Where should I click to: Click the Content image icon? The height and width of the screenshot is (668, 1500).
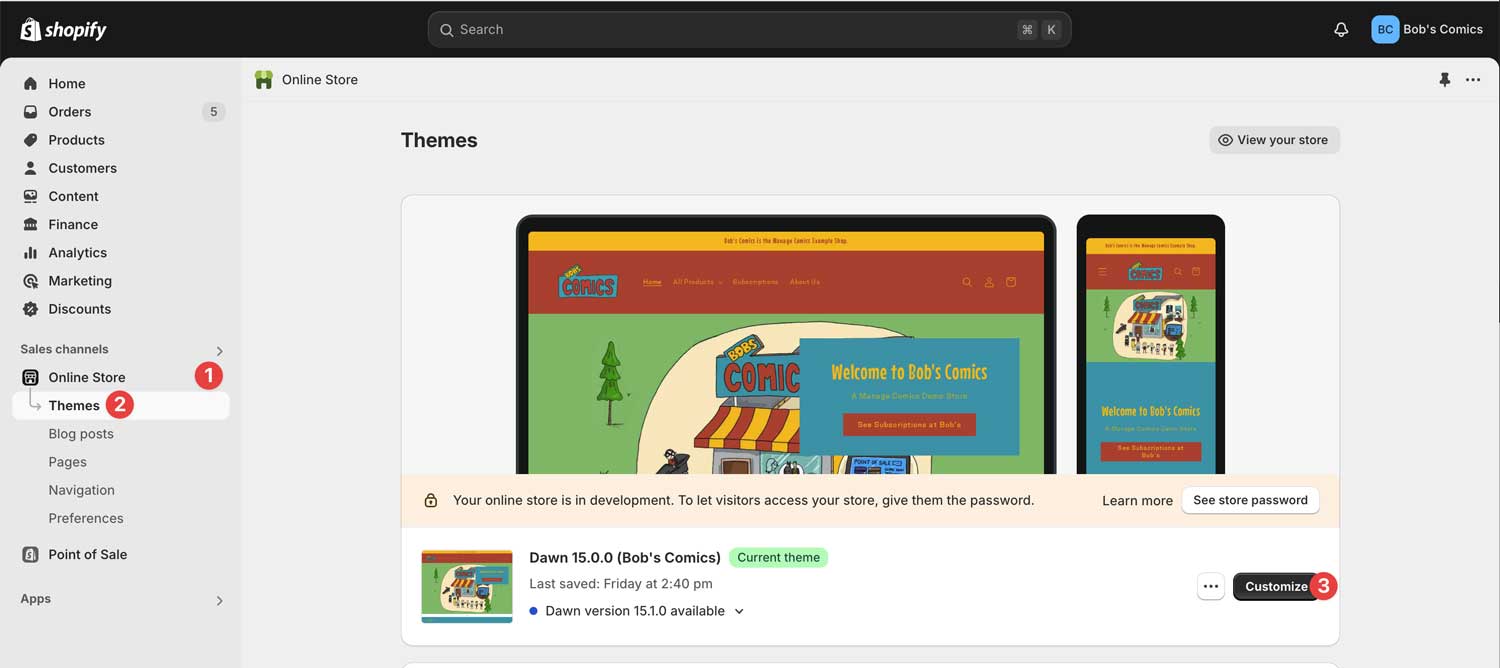tap(30, 196)
